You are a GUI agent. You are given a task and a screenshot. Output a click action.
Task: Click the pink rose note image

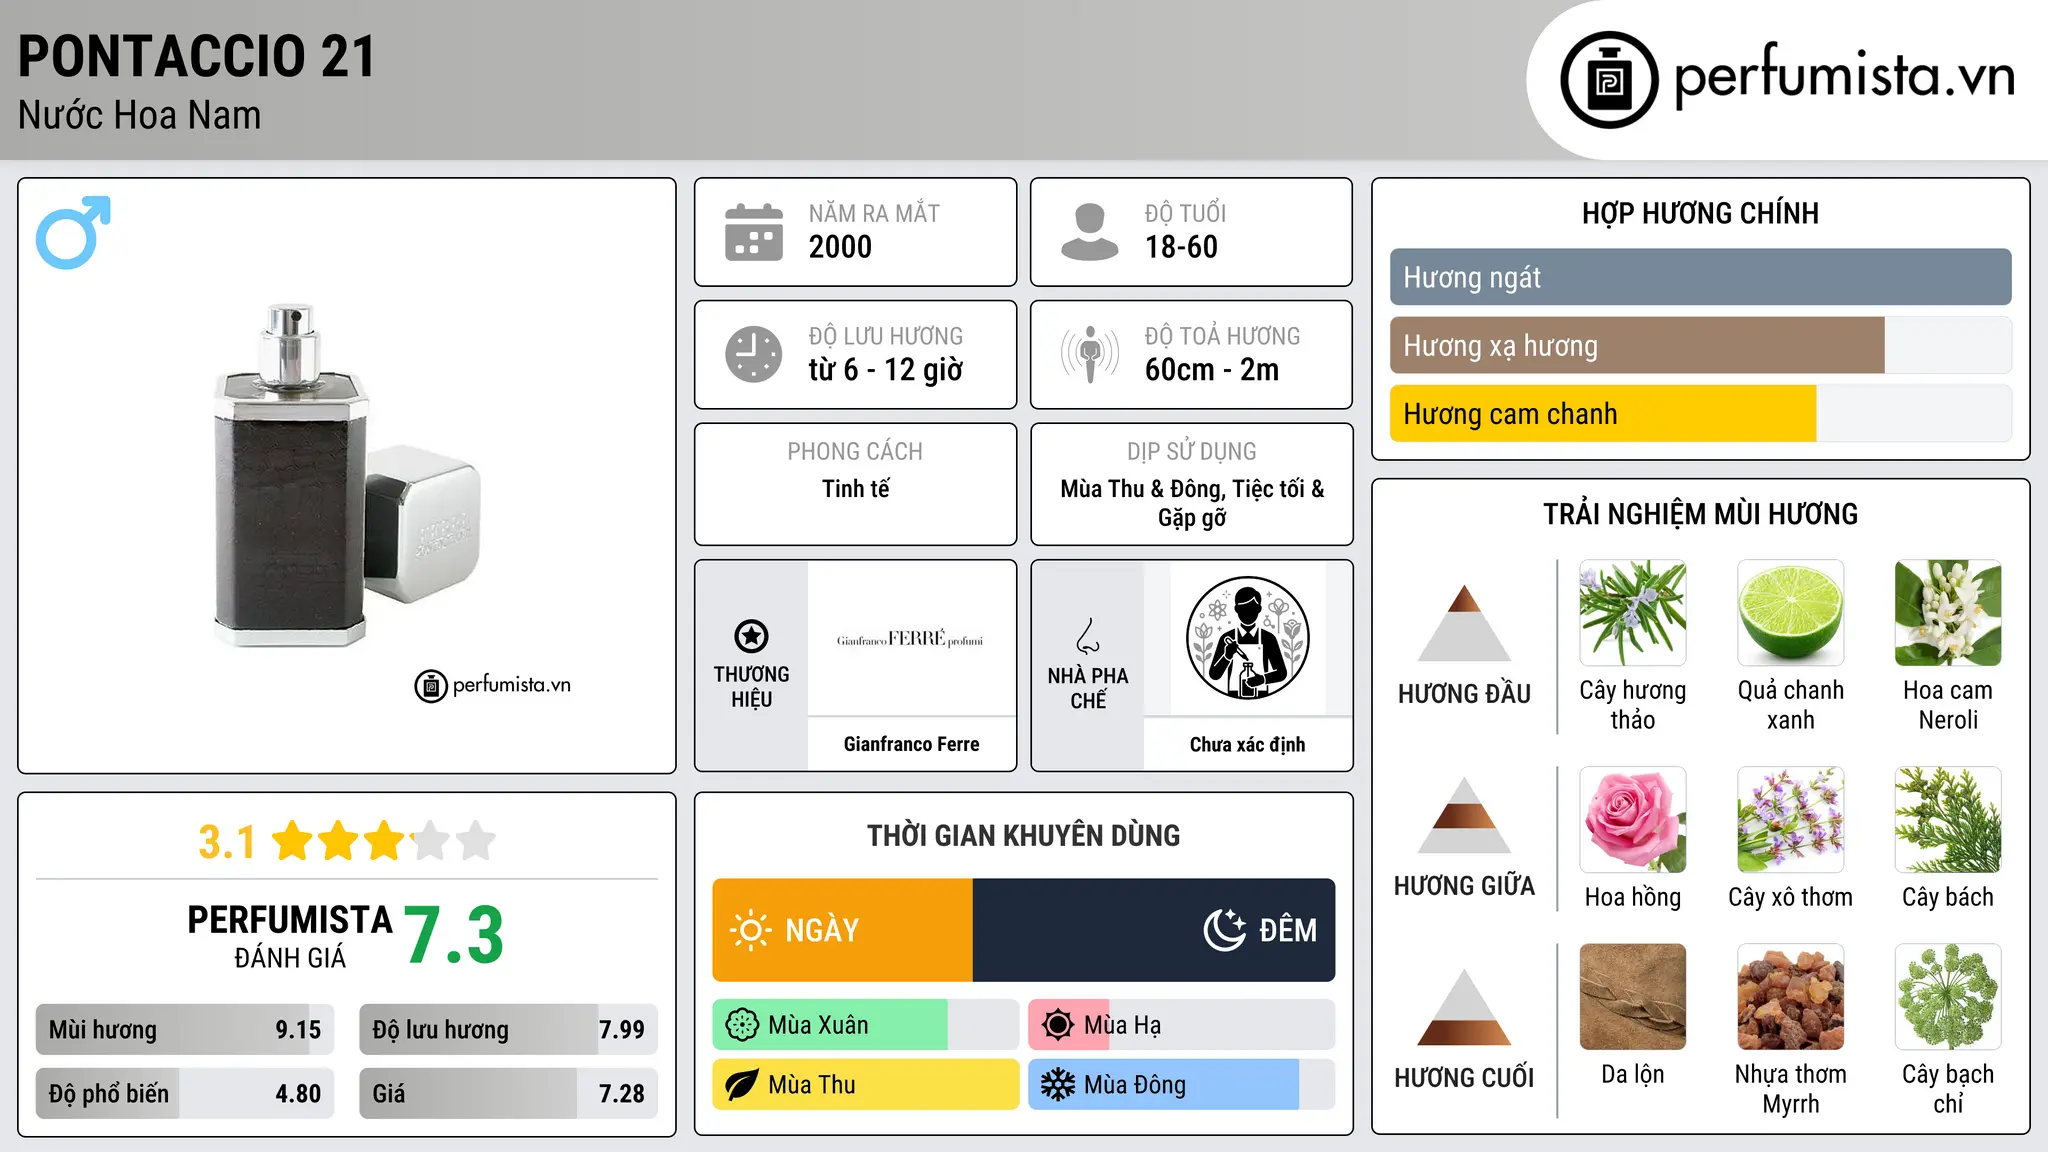[1633, 820]
